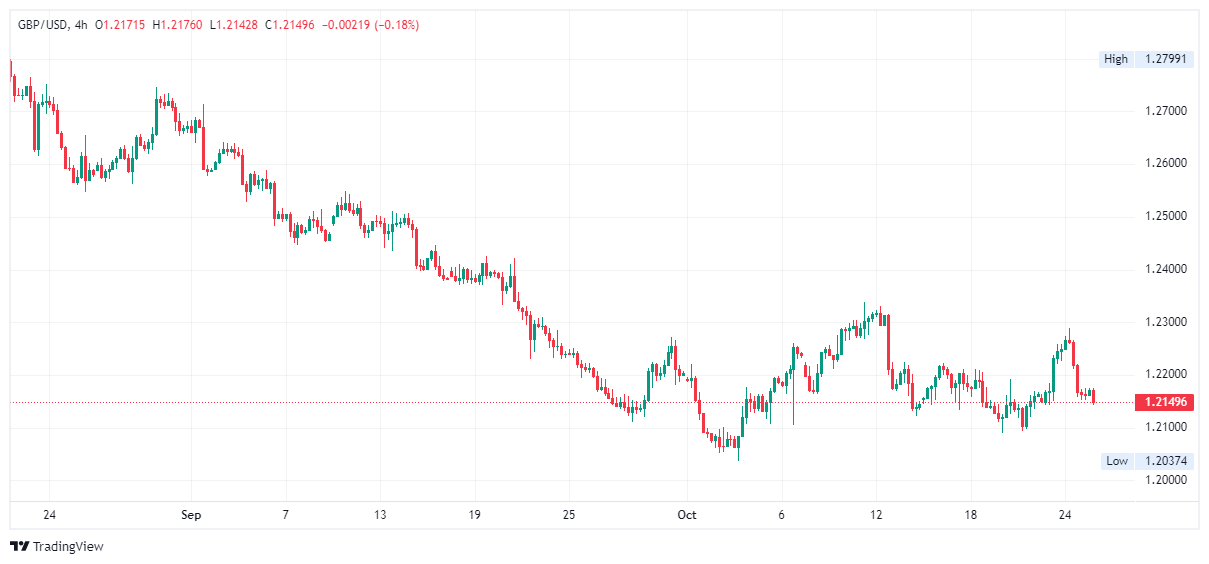Click the Sep marker on the time axis

[x=191, y=515]
